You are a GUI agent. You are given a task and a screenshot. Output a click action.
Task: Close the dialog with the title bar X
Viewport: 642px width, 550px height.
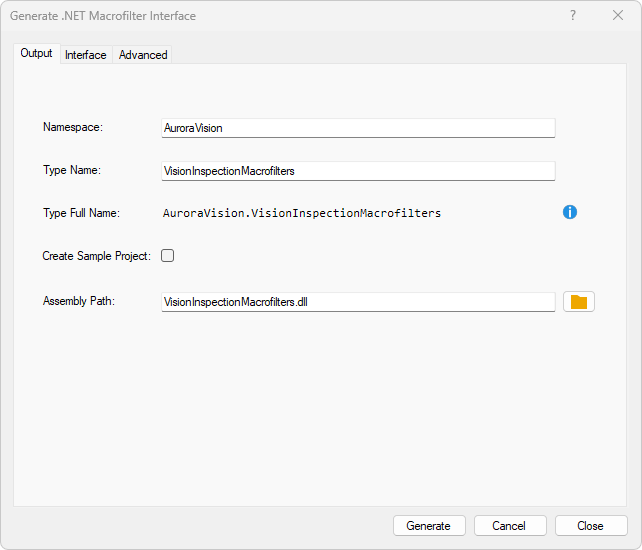click(618, 16)
